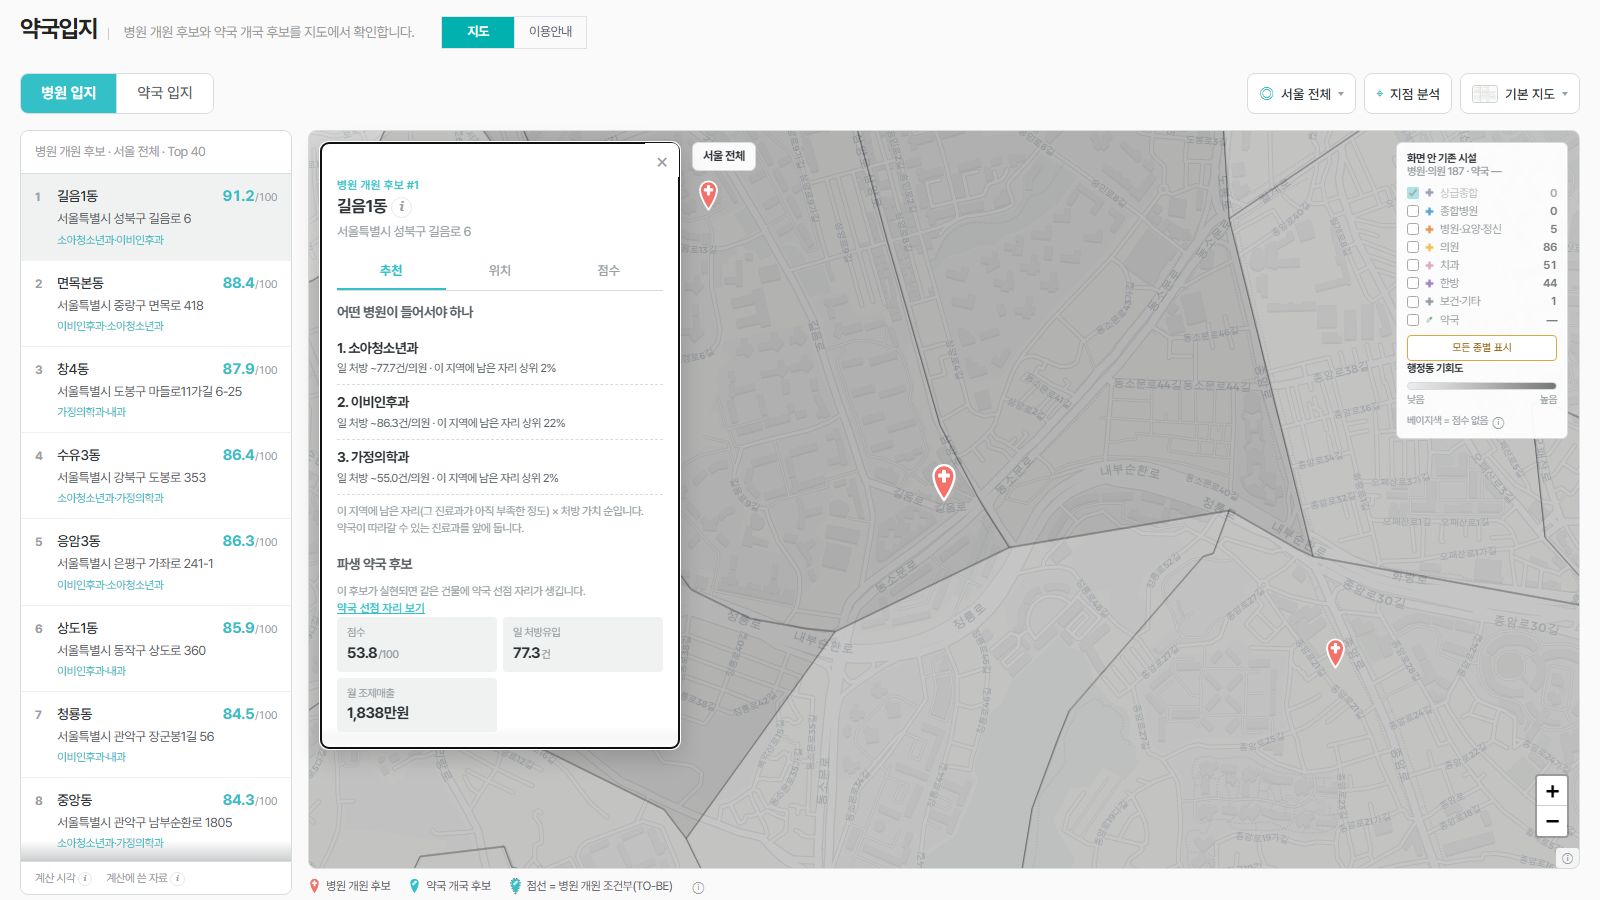Click the teal 약국 개국 후보 legend pin
The image size is (1600, 900).
(x=415, y=886)
